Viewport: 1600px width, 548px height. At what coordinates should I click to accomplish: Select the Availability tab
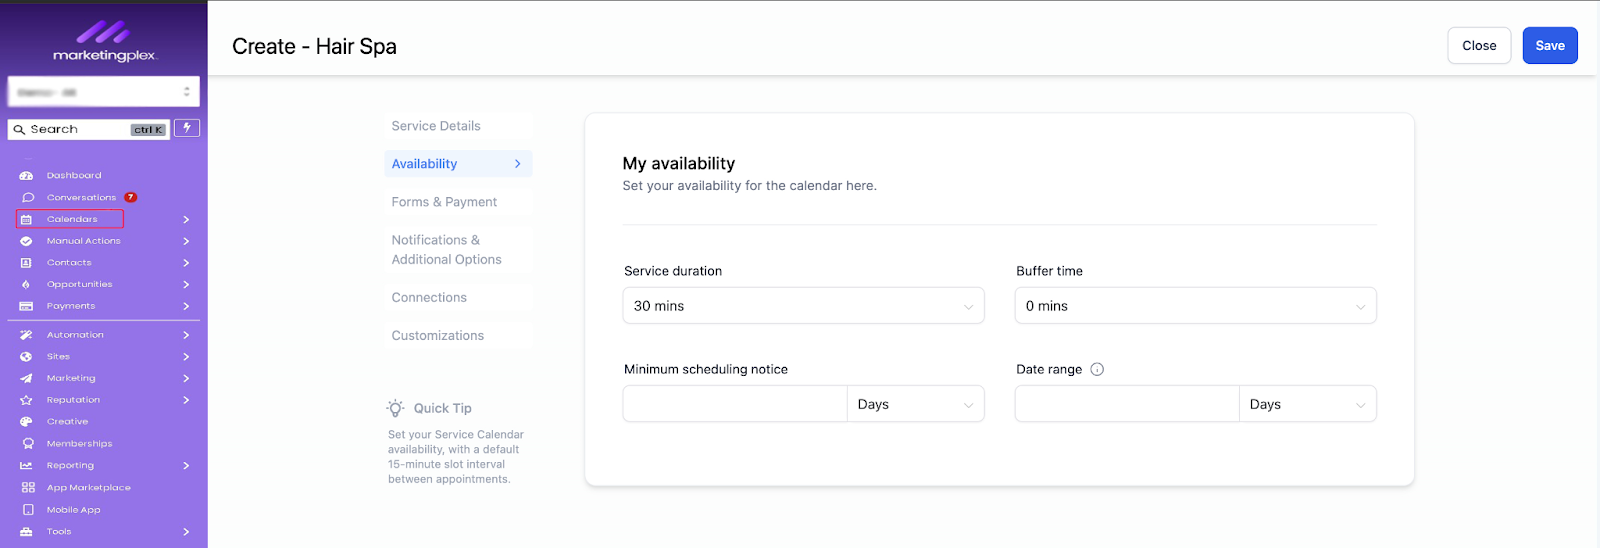pos(458,164)
